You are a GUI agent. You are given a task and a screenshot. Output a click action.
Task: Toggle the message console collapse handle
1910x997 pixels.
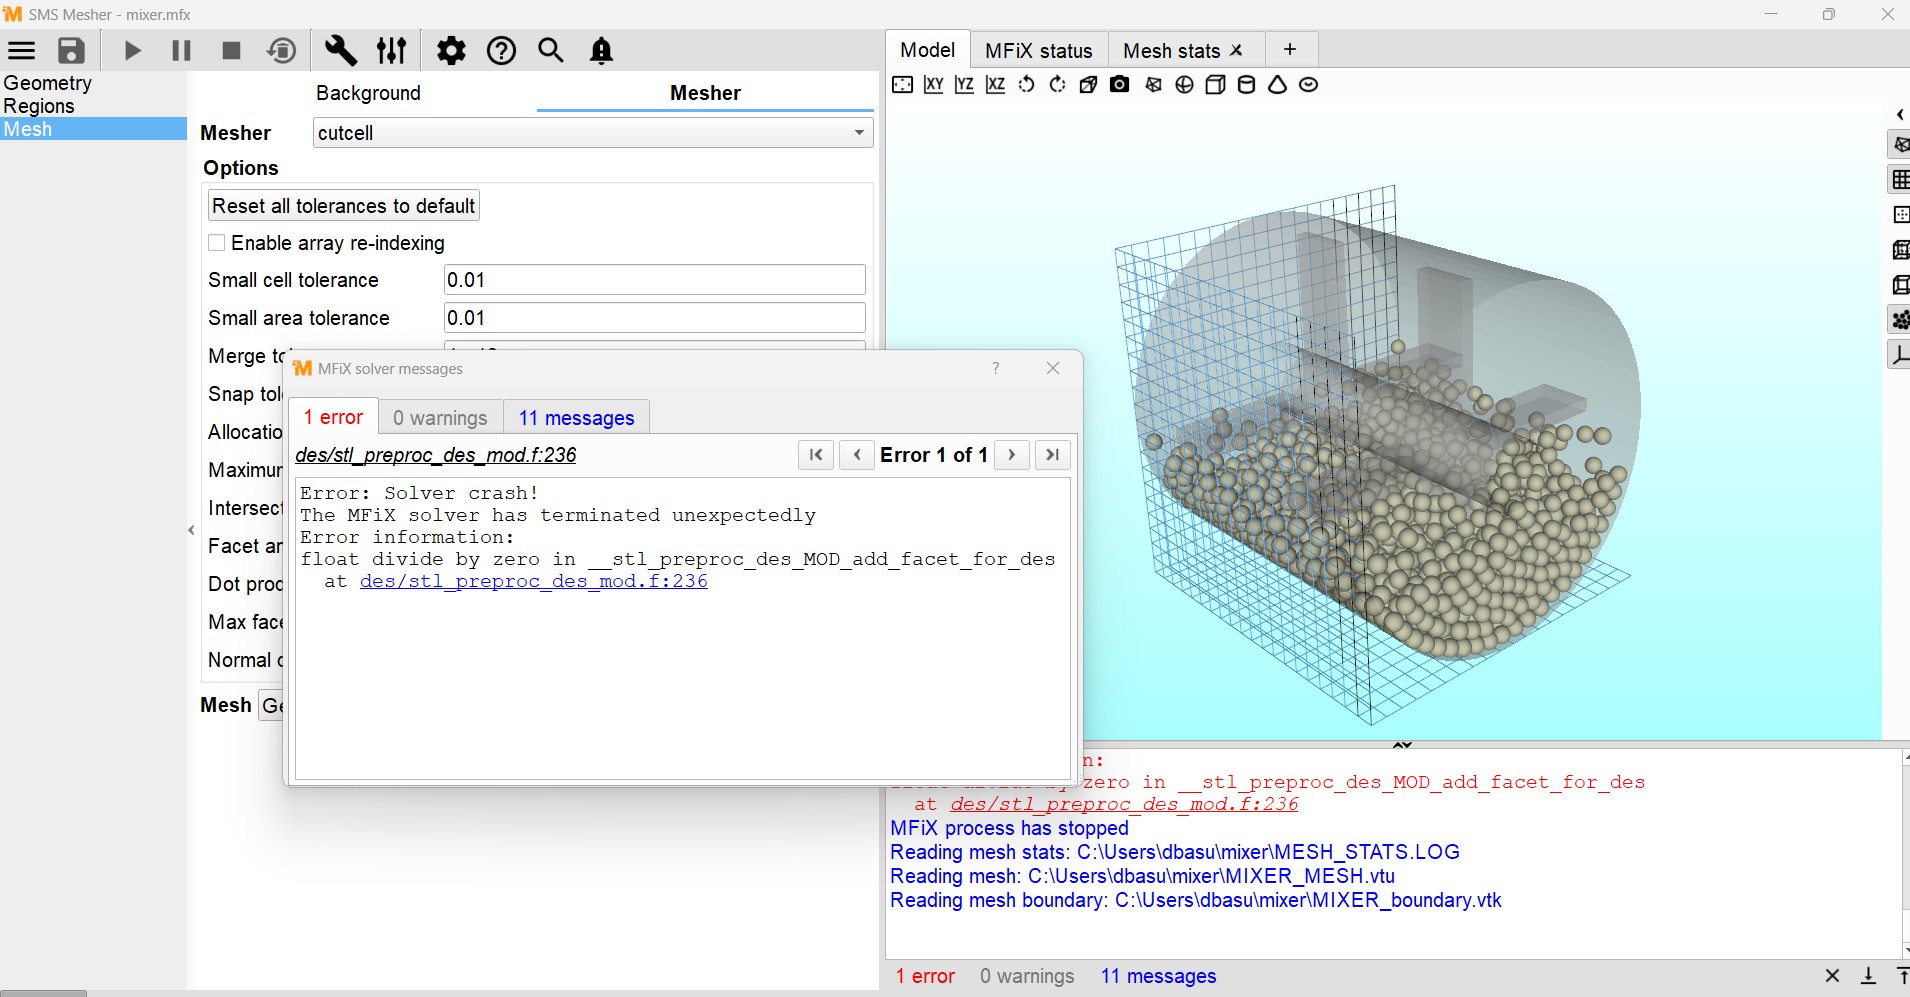click(x=1402, y=745)
